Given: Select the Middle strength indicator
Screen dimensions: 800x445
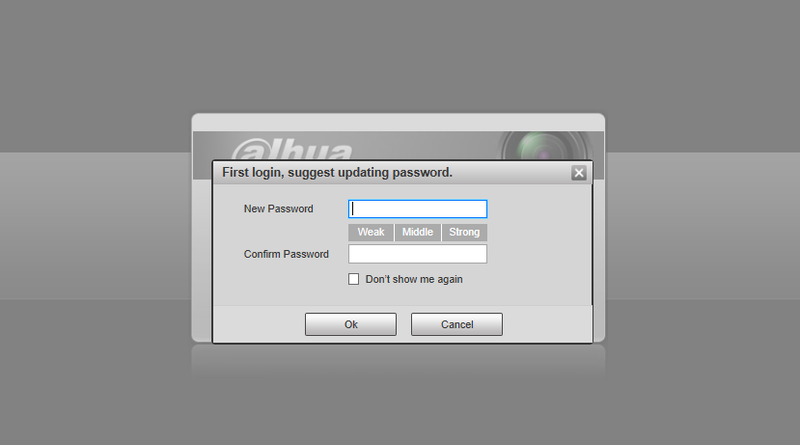Looking at the screenshot, I should pos(417,232).
